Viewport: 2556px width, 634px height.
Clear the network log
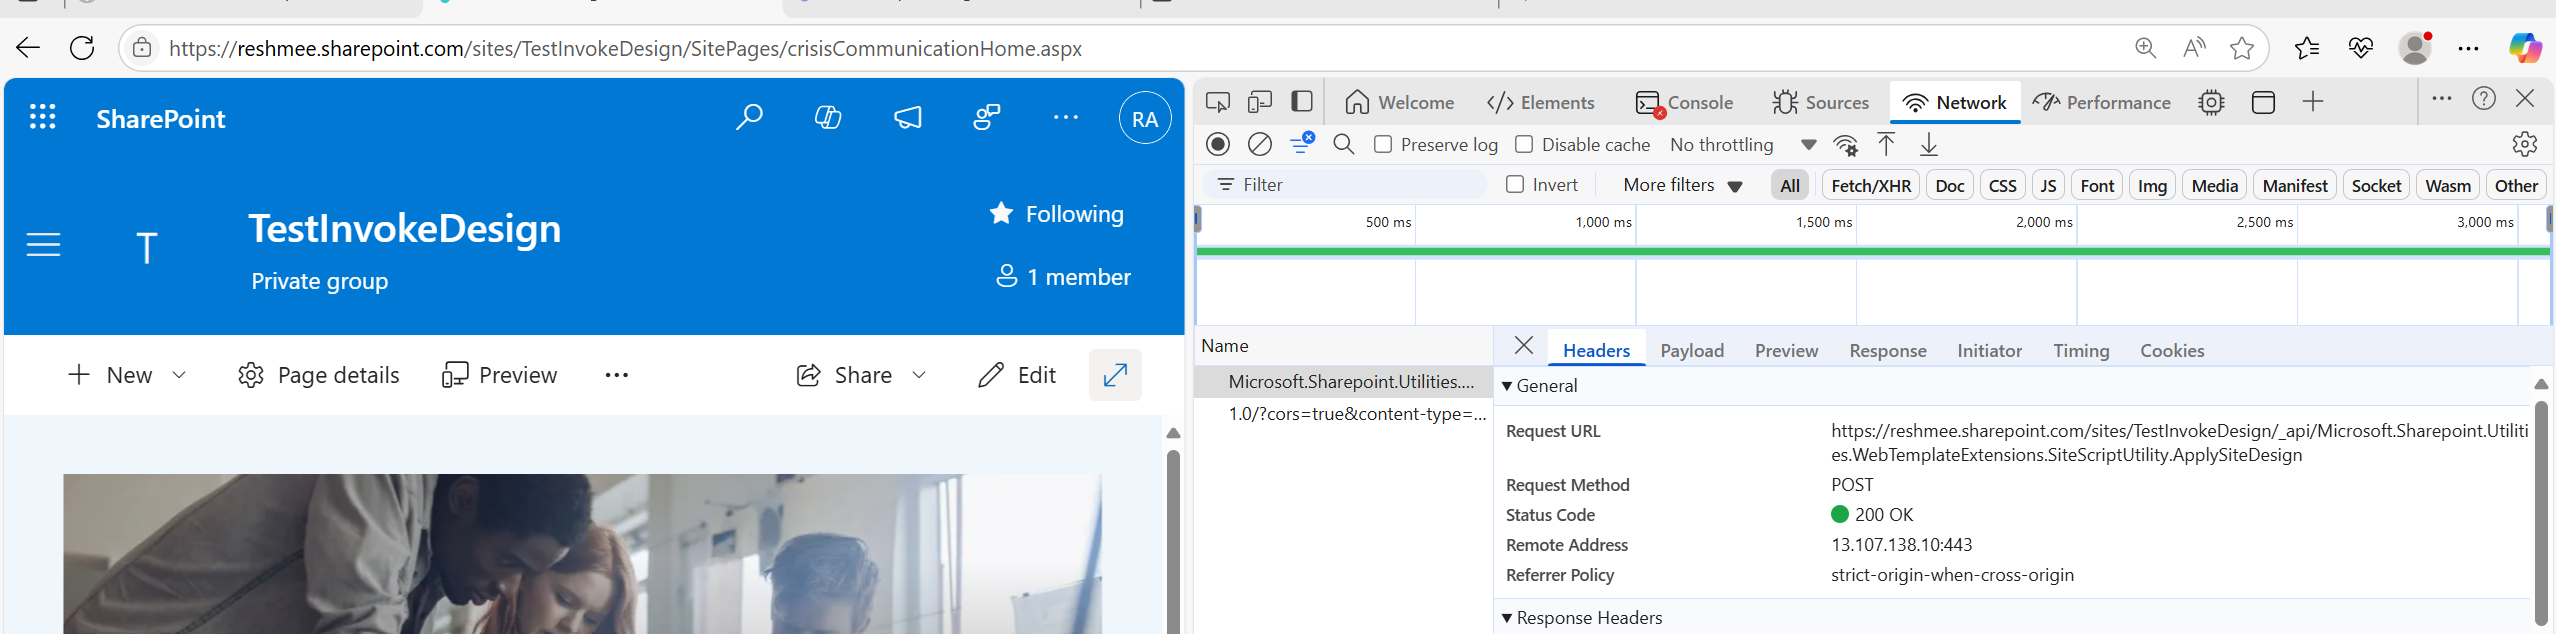tap(1260, 145)
